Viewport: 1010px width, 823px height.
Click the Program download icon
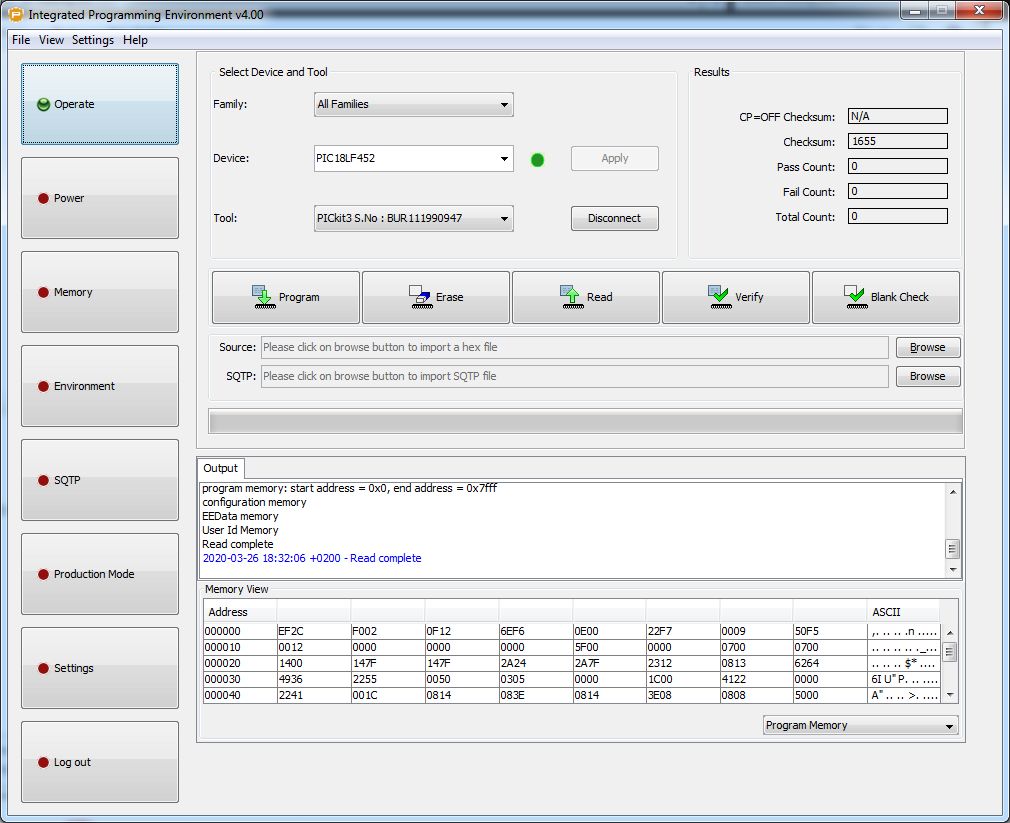pyautogui.click(x=263, y=297)
